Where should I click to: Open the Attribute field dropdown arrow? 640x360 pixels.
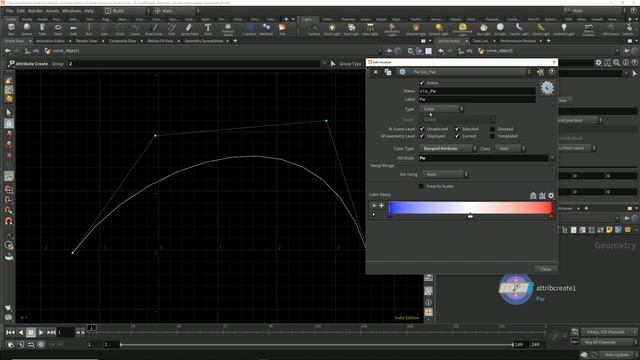(x=552, y=158)
